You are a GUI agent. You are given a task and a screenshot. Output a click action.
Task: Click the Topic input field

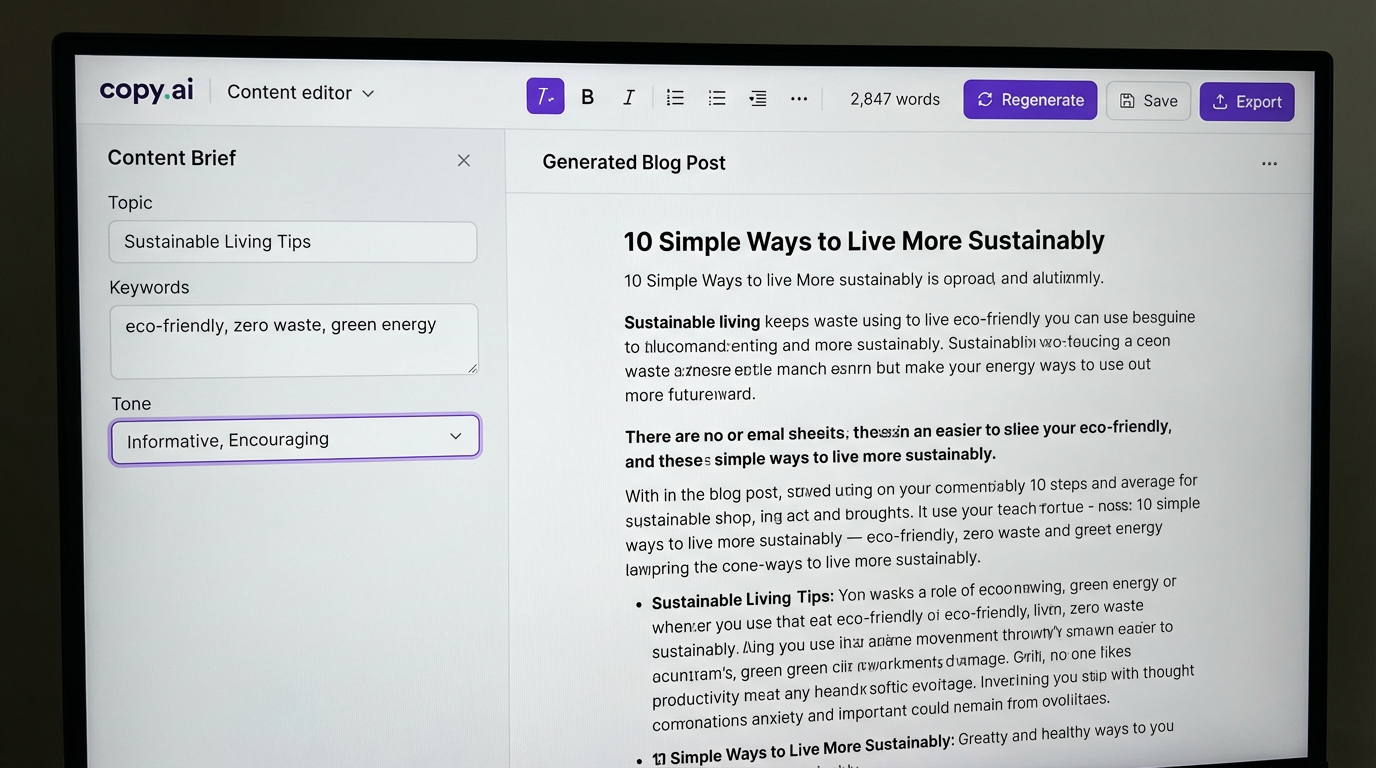292,242
